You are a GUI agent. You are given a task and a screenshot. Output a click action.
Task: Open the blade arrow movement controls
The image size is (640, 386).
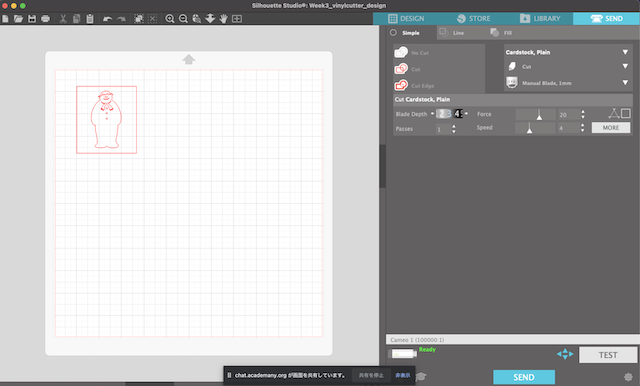[565, 354]
